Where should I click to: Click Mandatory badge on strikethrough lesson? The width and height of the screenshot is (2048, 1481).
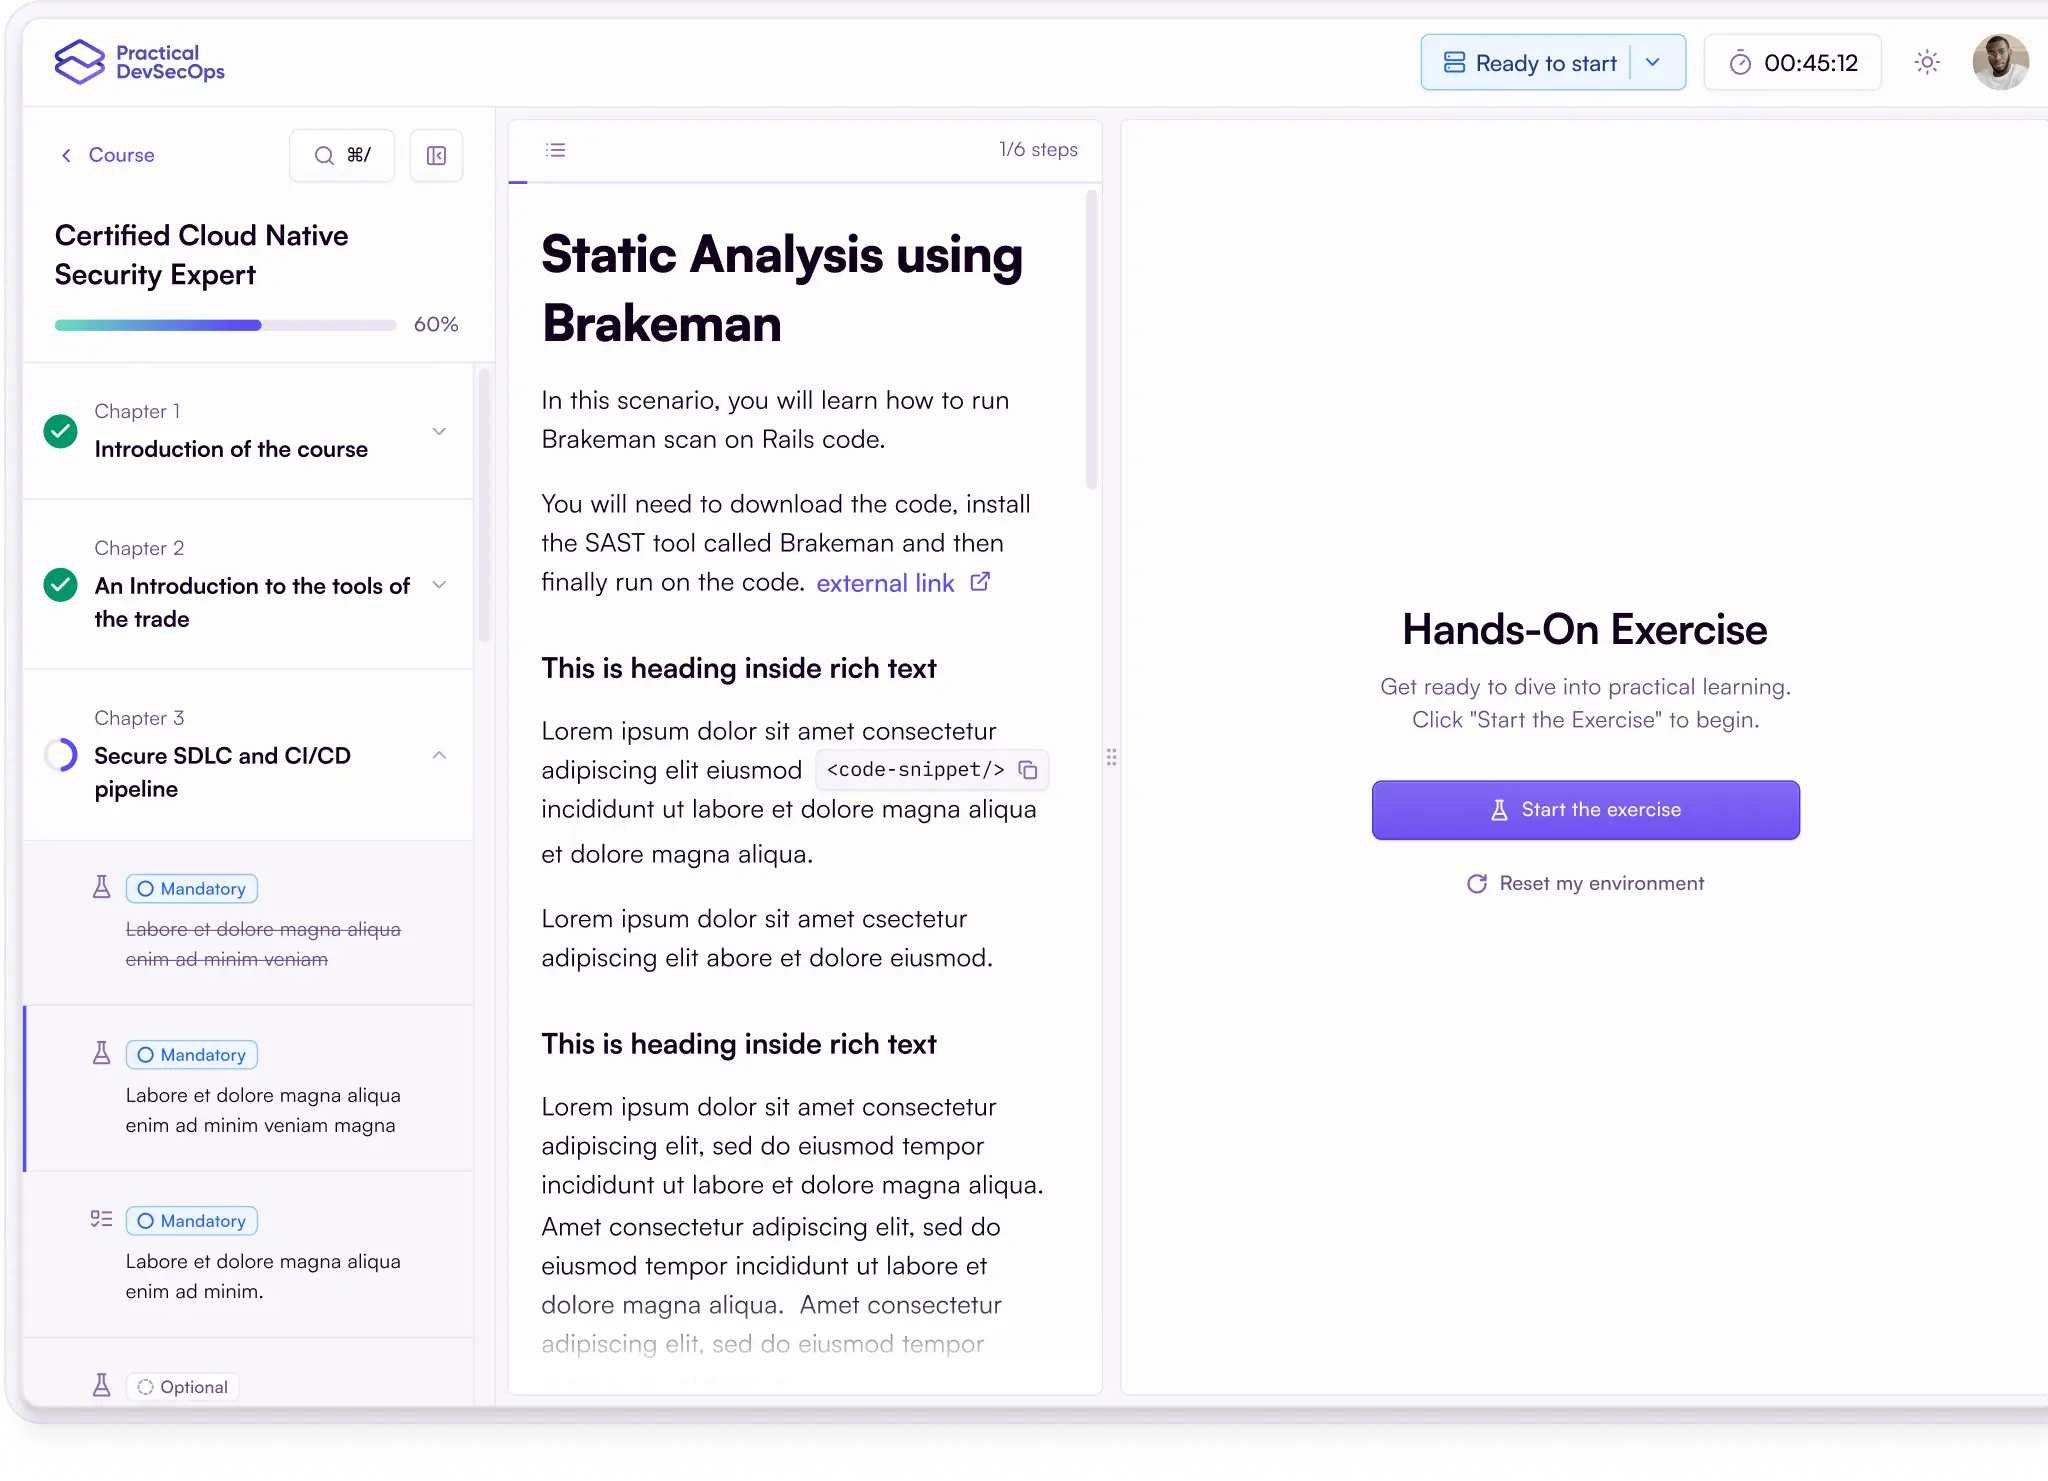(x=192, y=889)
